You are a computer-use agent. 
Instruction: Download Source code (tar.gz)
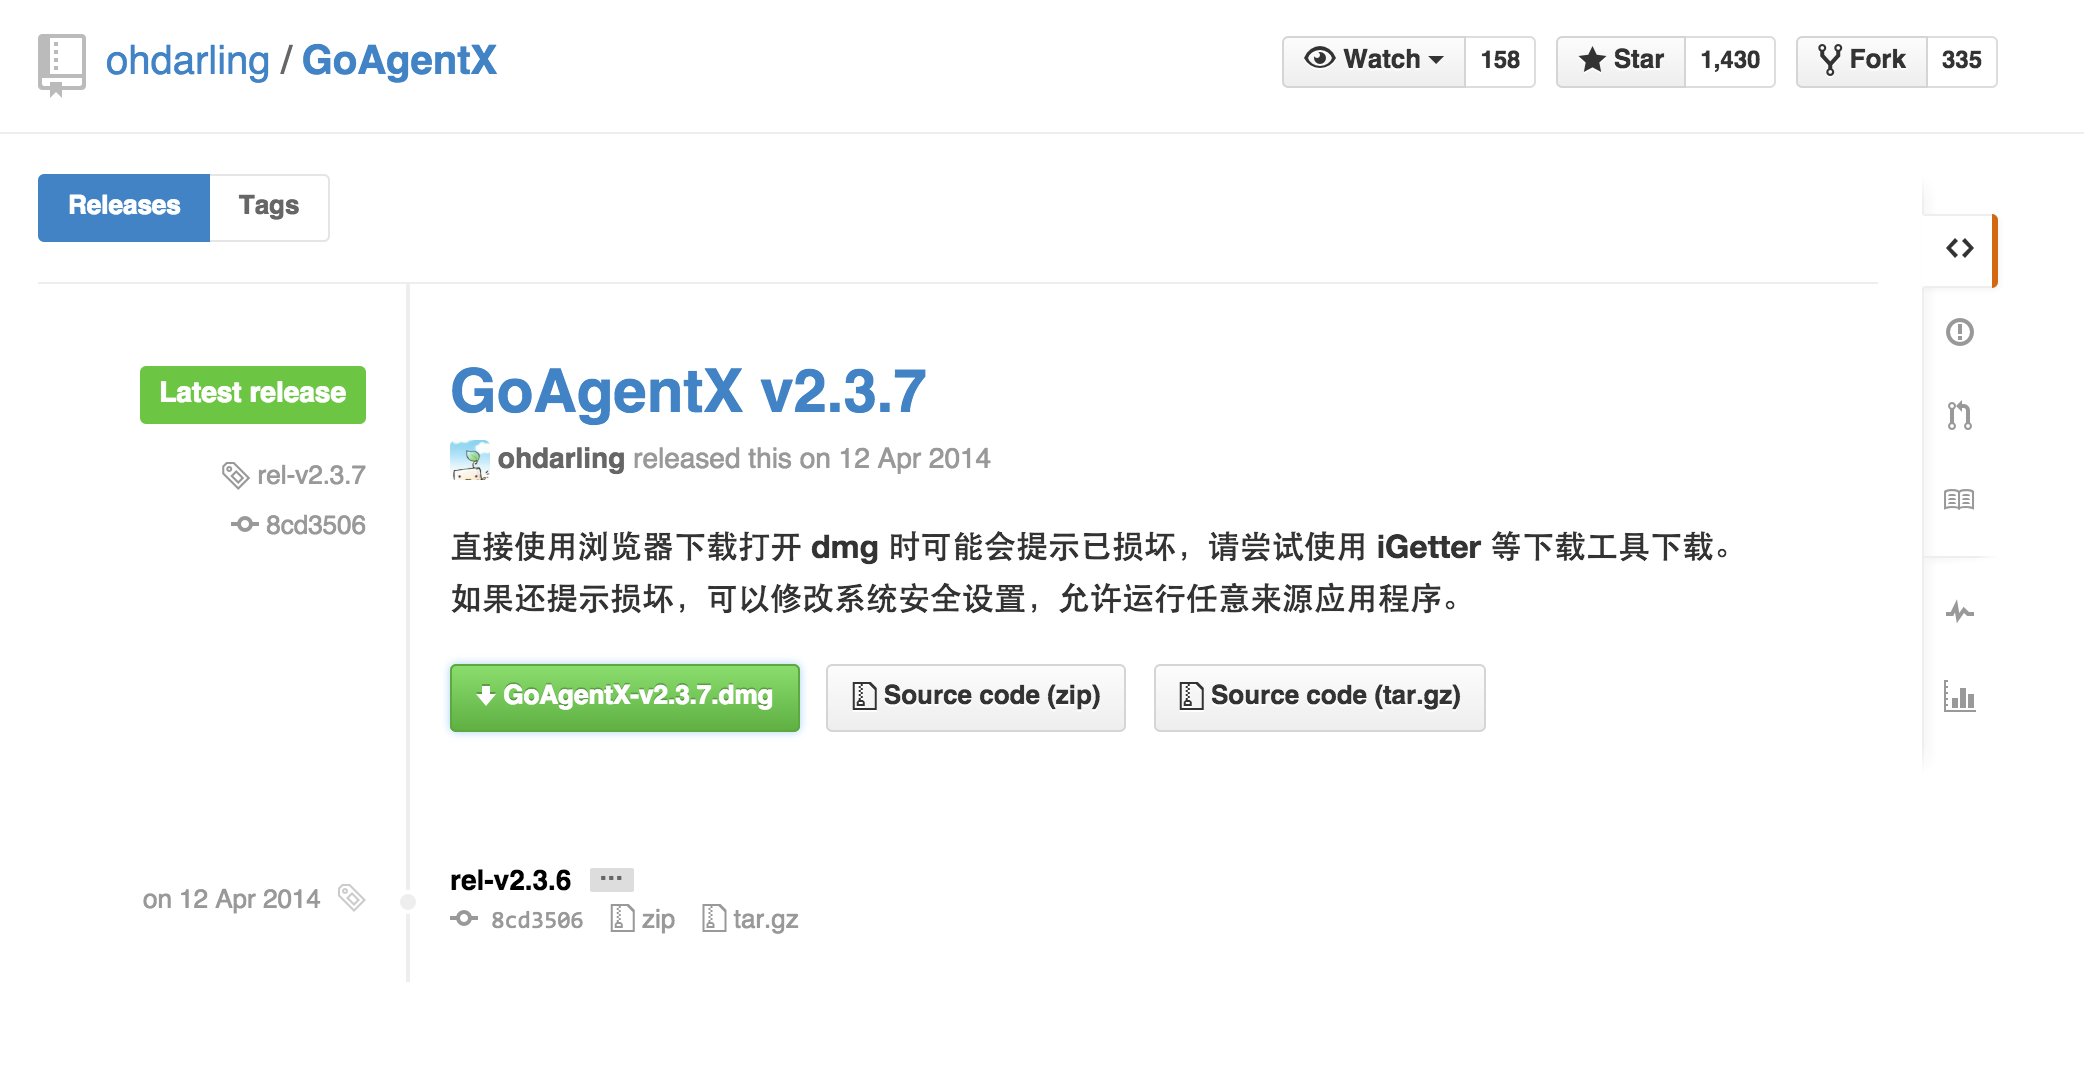click(1320, 697)
